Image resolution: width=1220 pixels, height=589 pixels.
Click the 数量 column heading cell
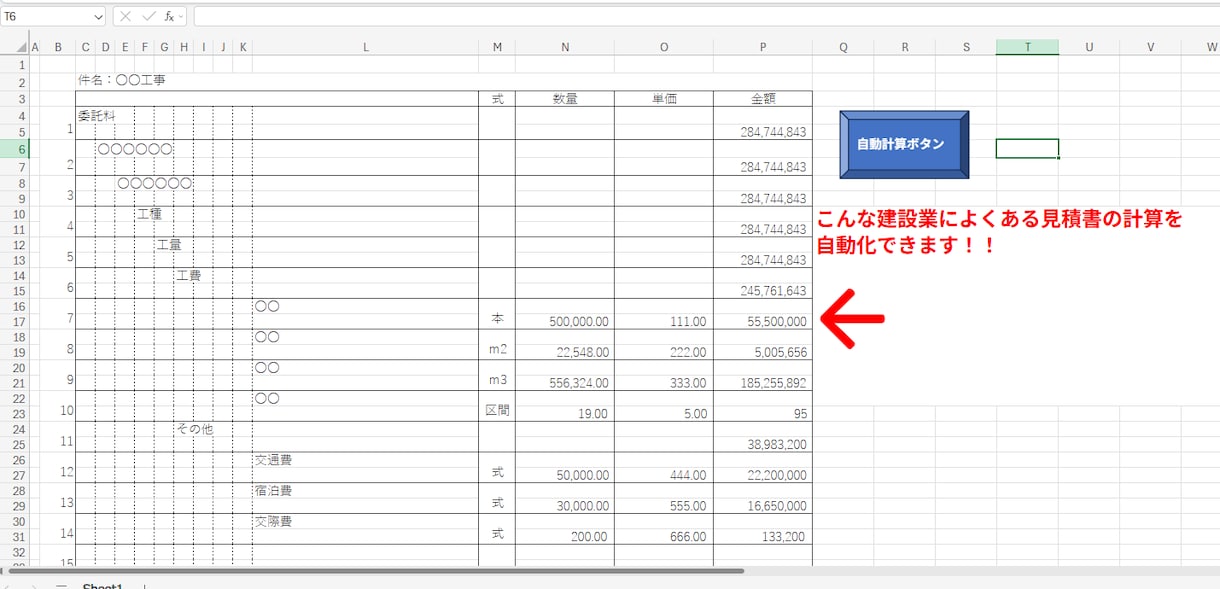click(x=565, y=99)
